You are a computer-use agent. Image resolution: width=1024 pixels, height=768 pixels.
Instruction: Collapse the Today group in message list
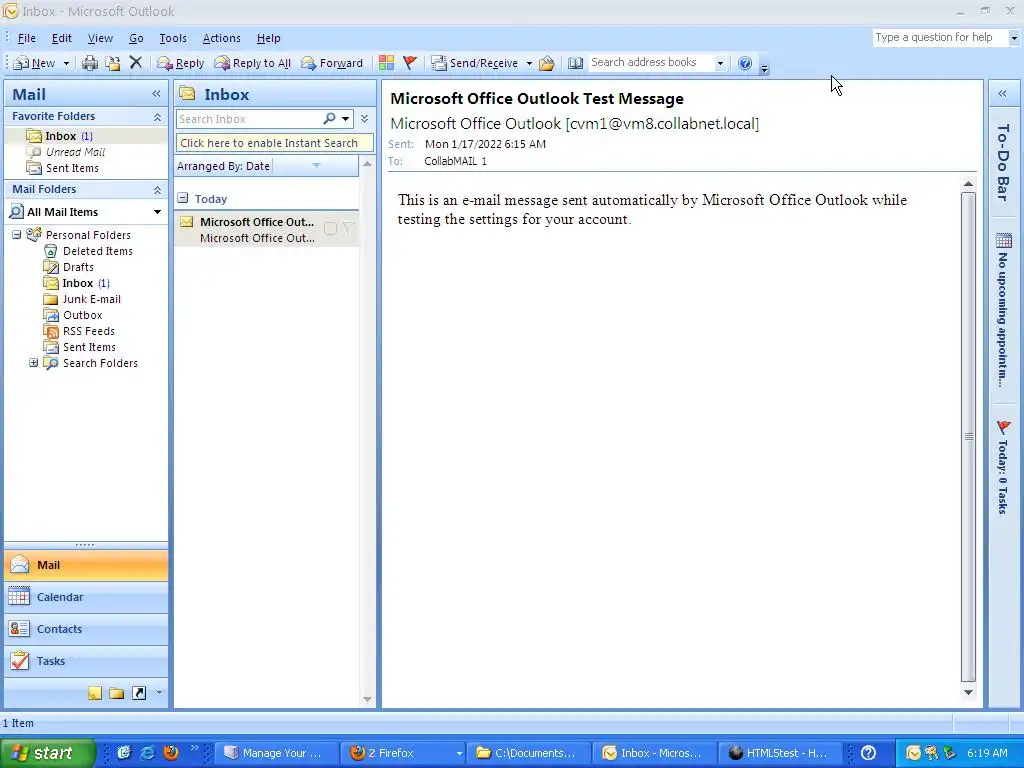pos(183,198)
